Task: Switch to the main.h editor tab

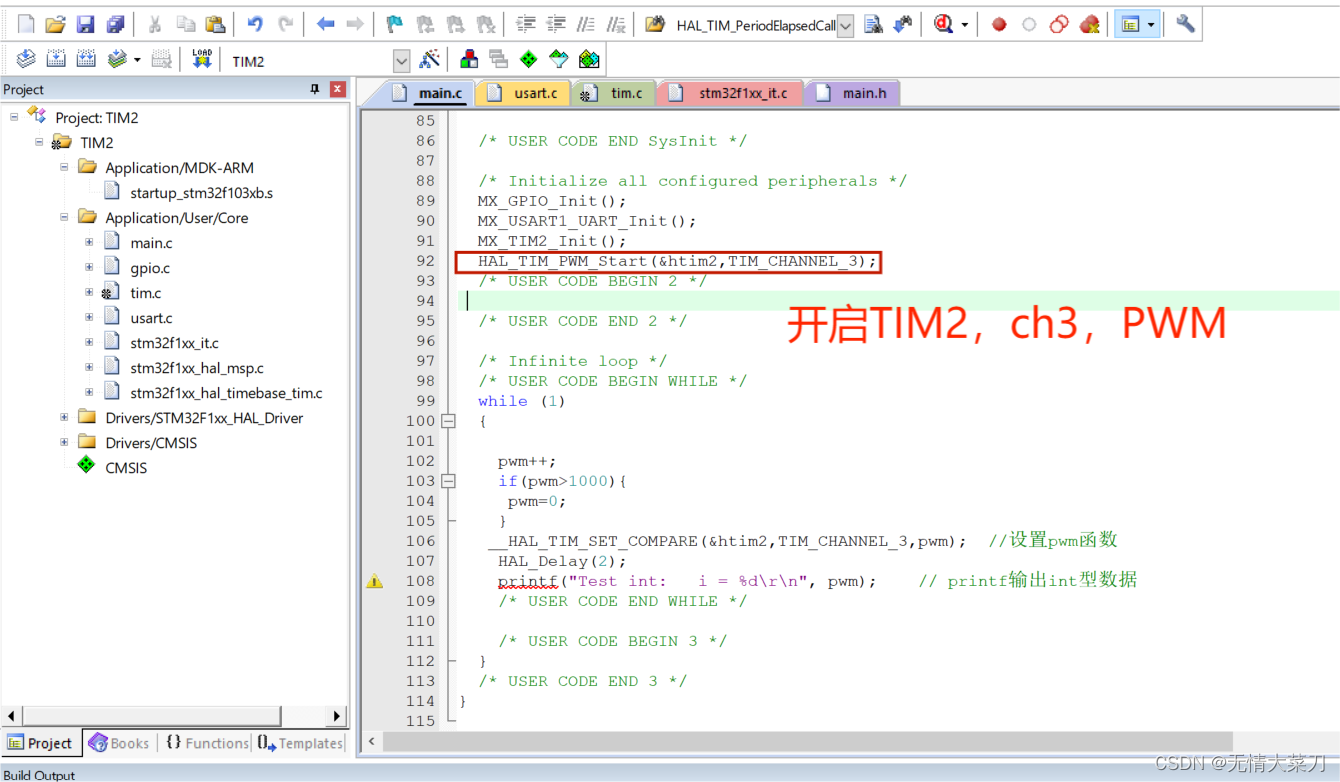Action: 853,93
